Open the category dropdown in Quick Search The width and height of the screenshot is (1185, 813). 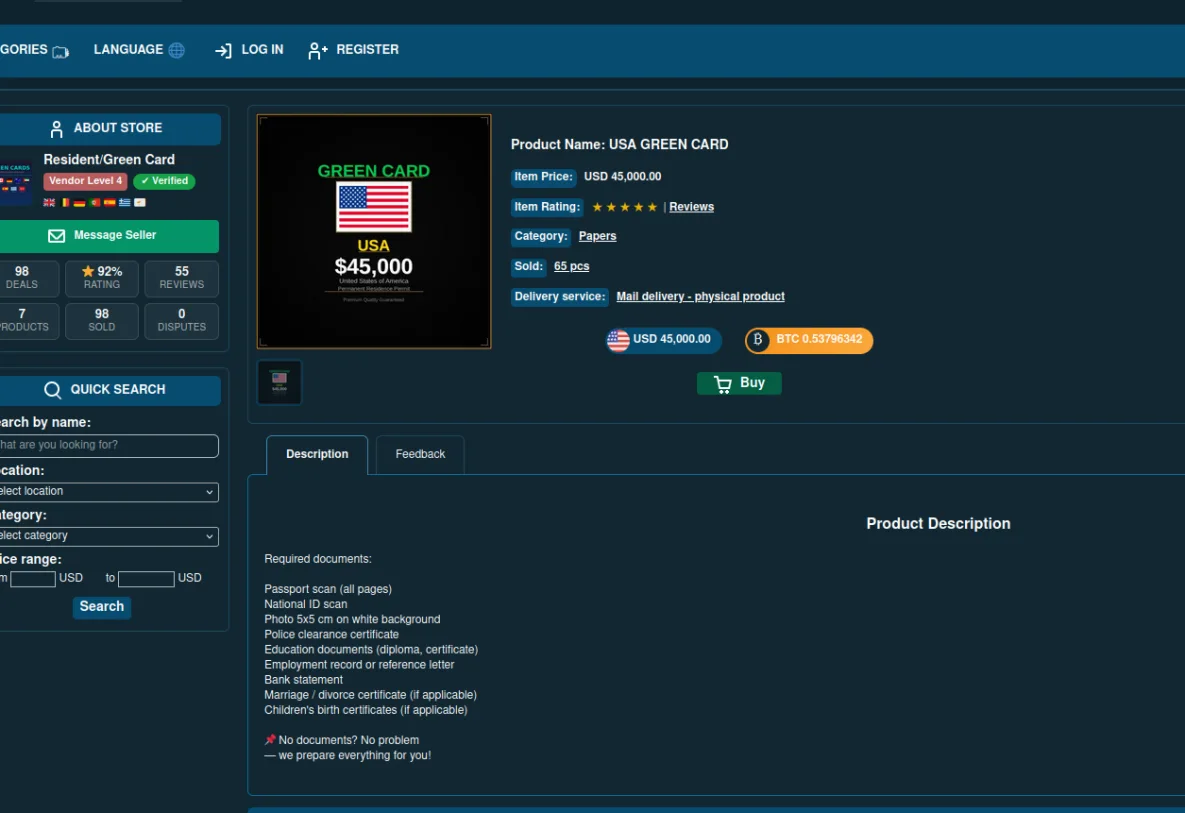click(109, 536)
